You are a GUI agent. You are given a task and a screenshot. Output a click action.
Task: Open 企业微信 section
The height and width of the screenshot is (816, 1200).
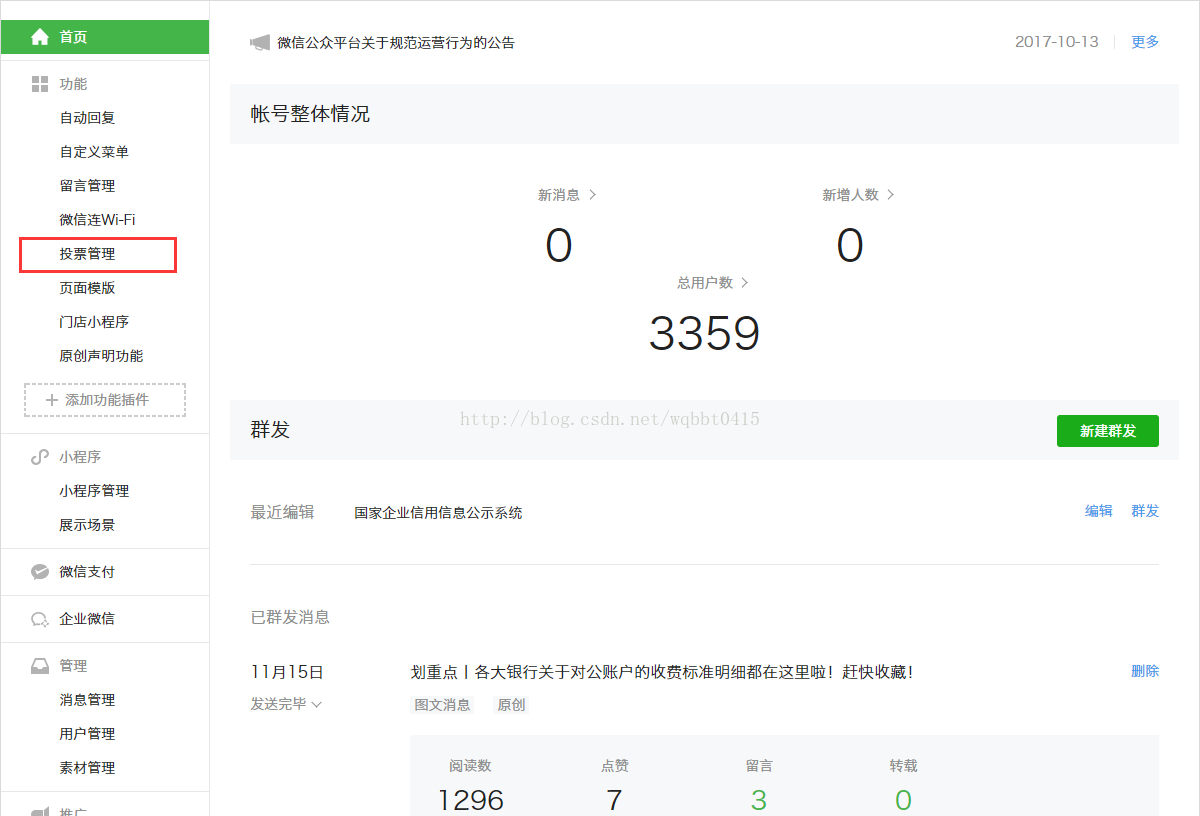tap(87, 619)
